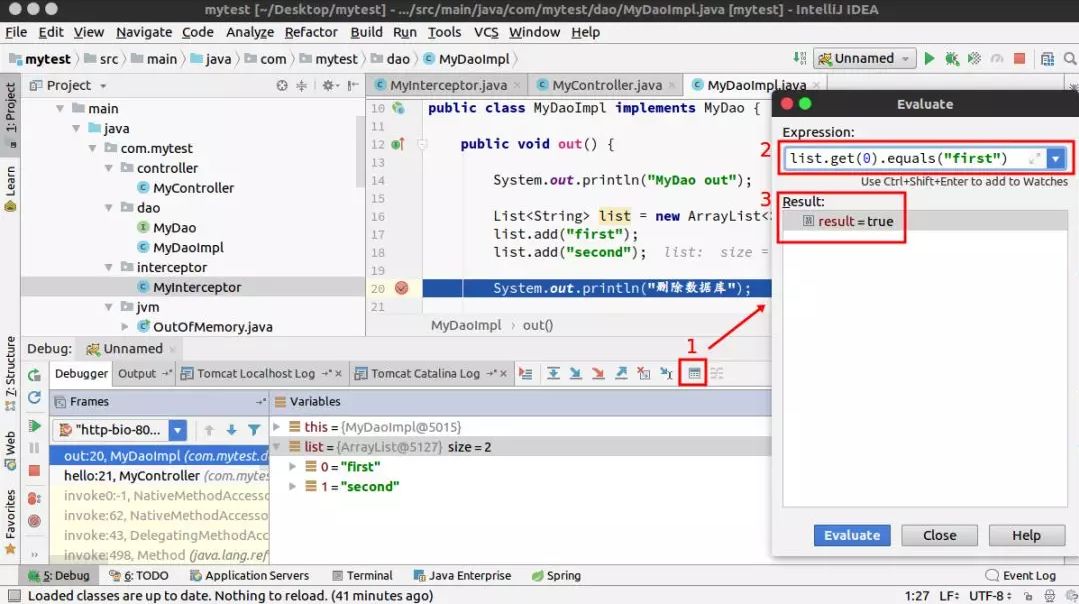Open the VCS menu
Viewport: 1079px width, 604px height.
(x=486, y=32)
